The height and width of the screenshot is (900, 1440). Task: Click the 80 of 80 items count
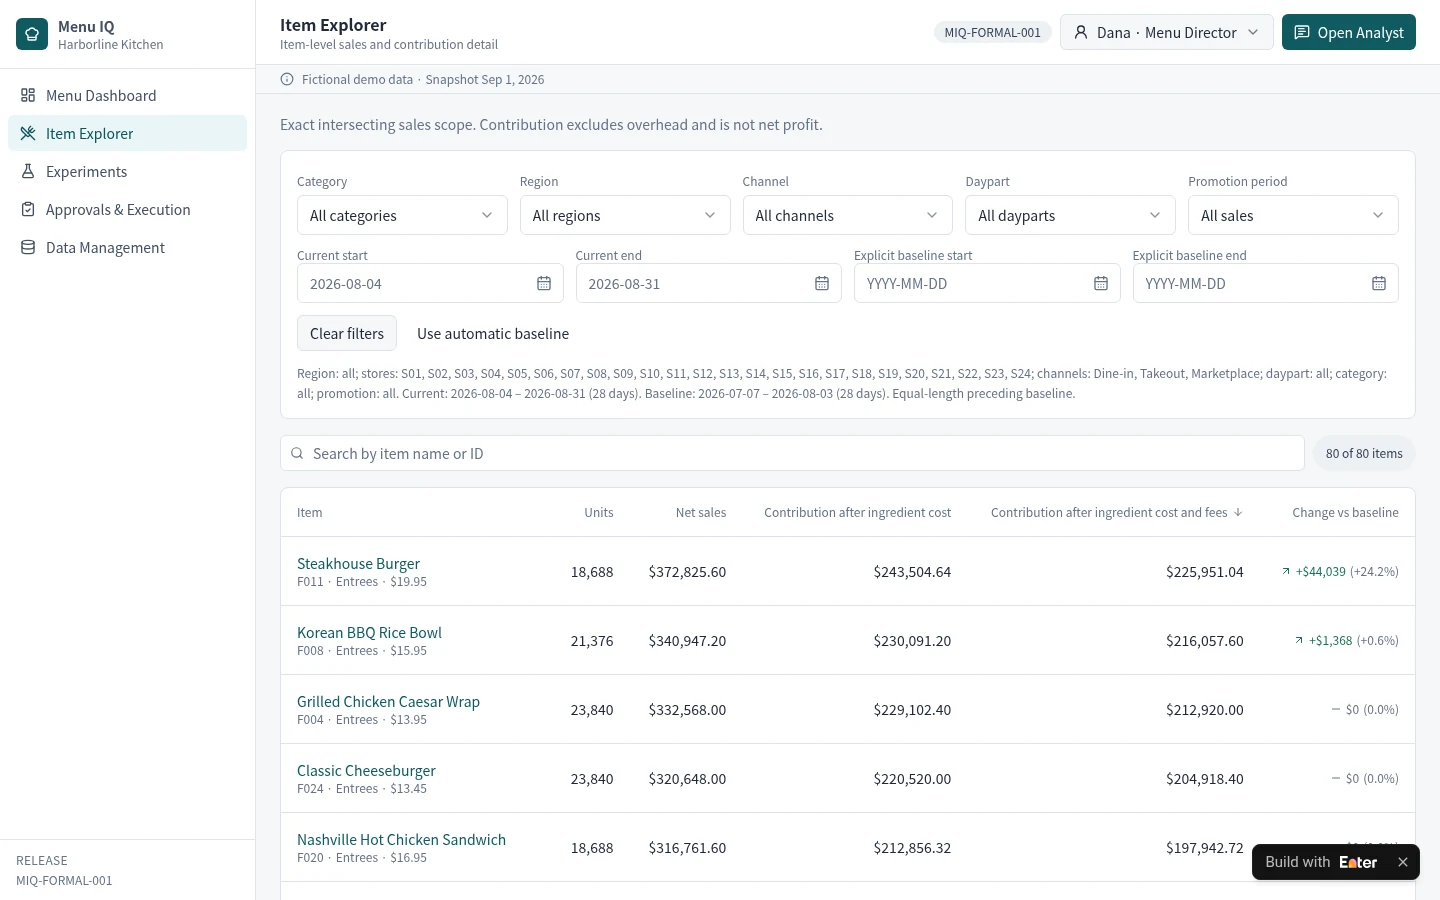click(x=1364, y=454)
